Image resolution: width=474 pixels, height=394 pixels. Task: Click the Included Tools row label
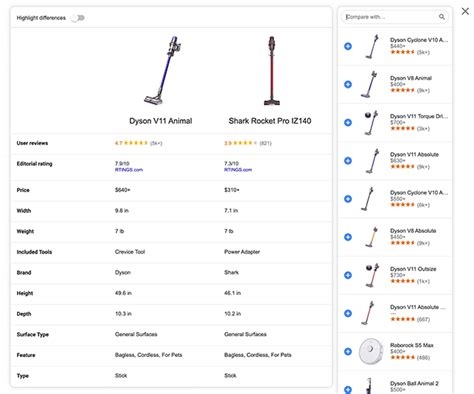pyautogui.click(x=34, y=252)
